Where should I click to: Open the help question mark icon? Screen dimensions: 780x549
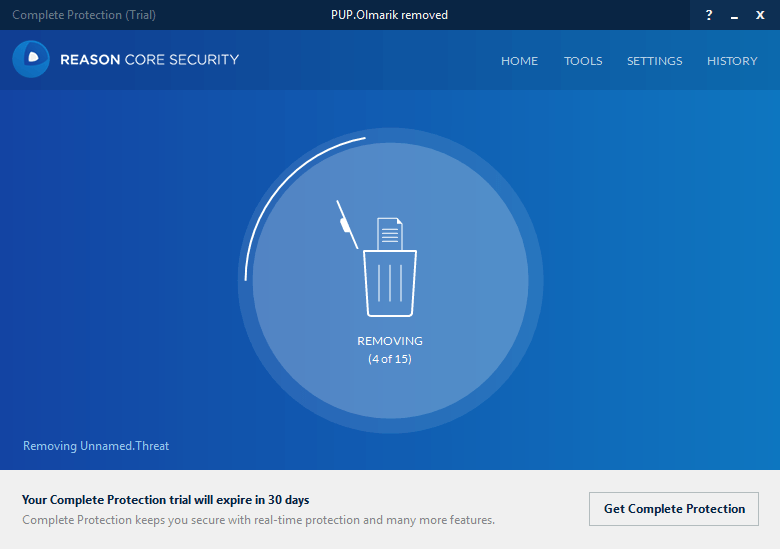[x=709, y=15]
